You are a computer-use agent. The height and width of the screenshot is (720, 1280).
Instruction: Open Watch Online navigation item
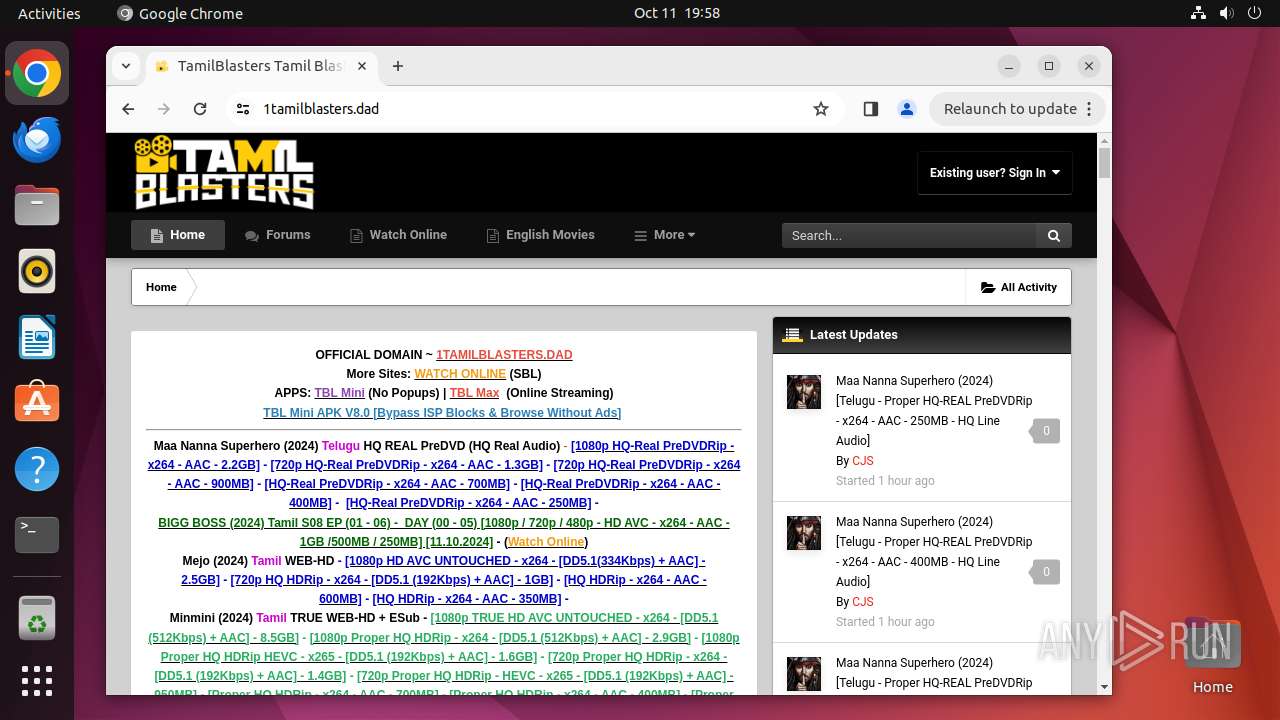398,235
